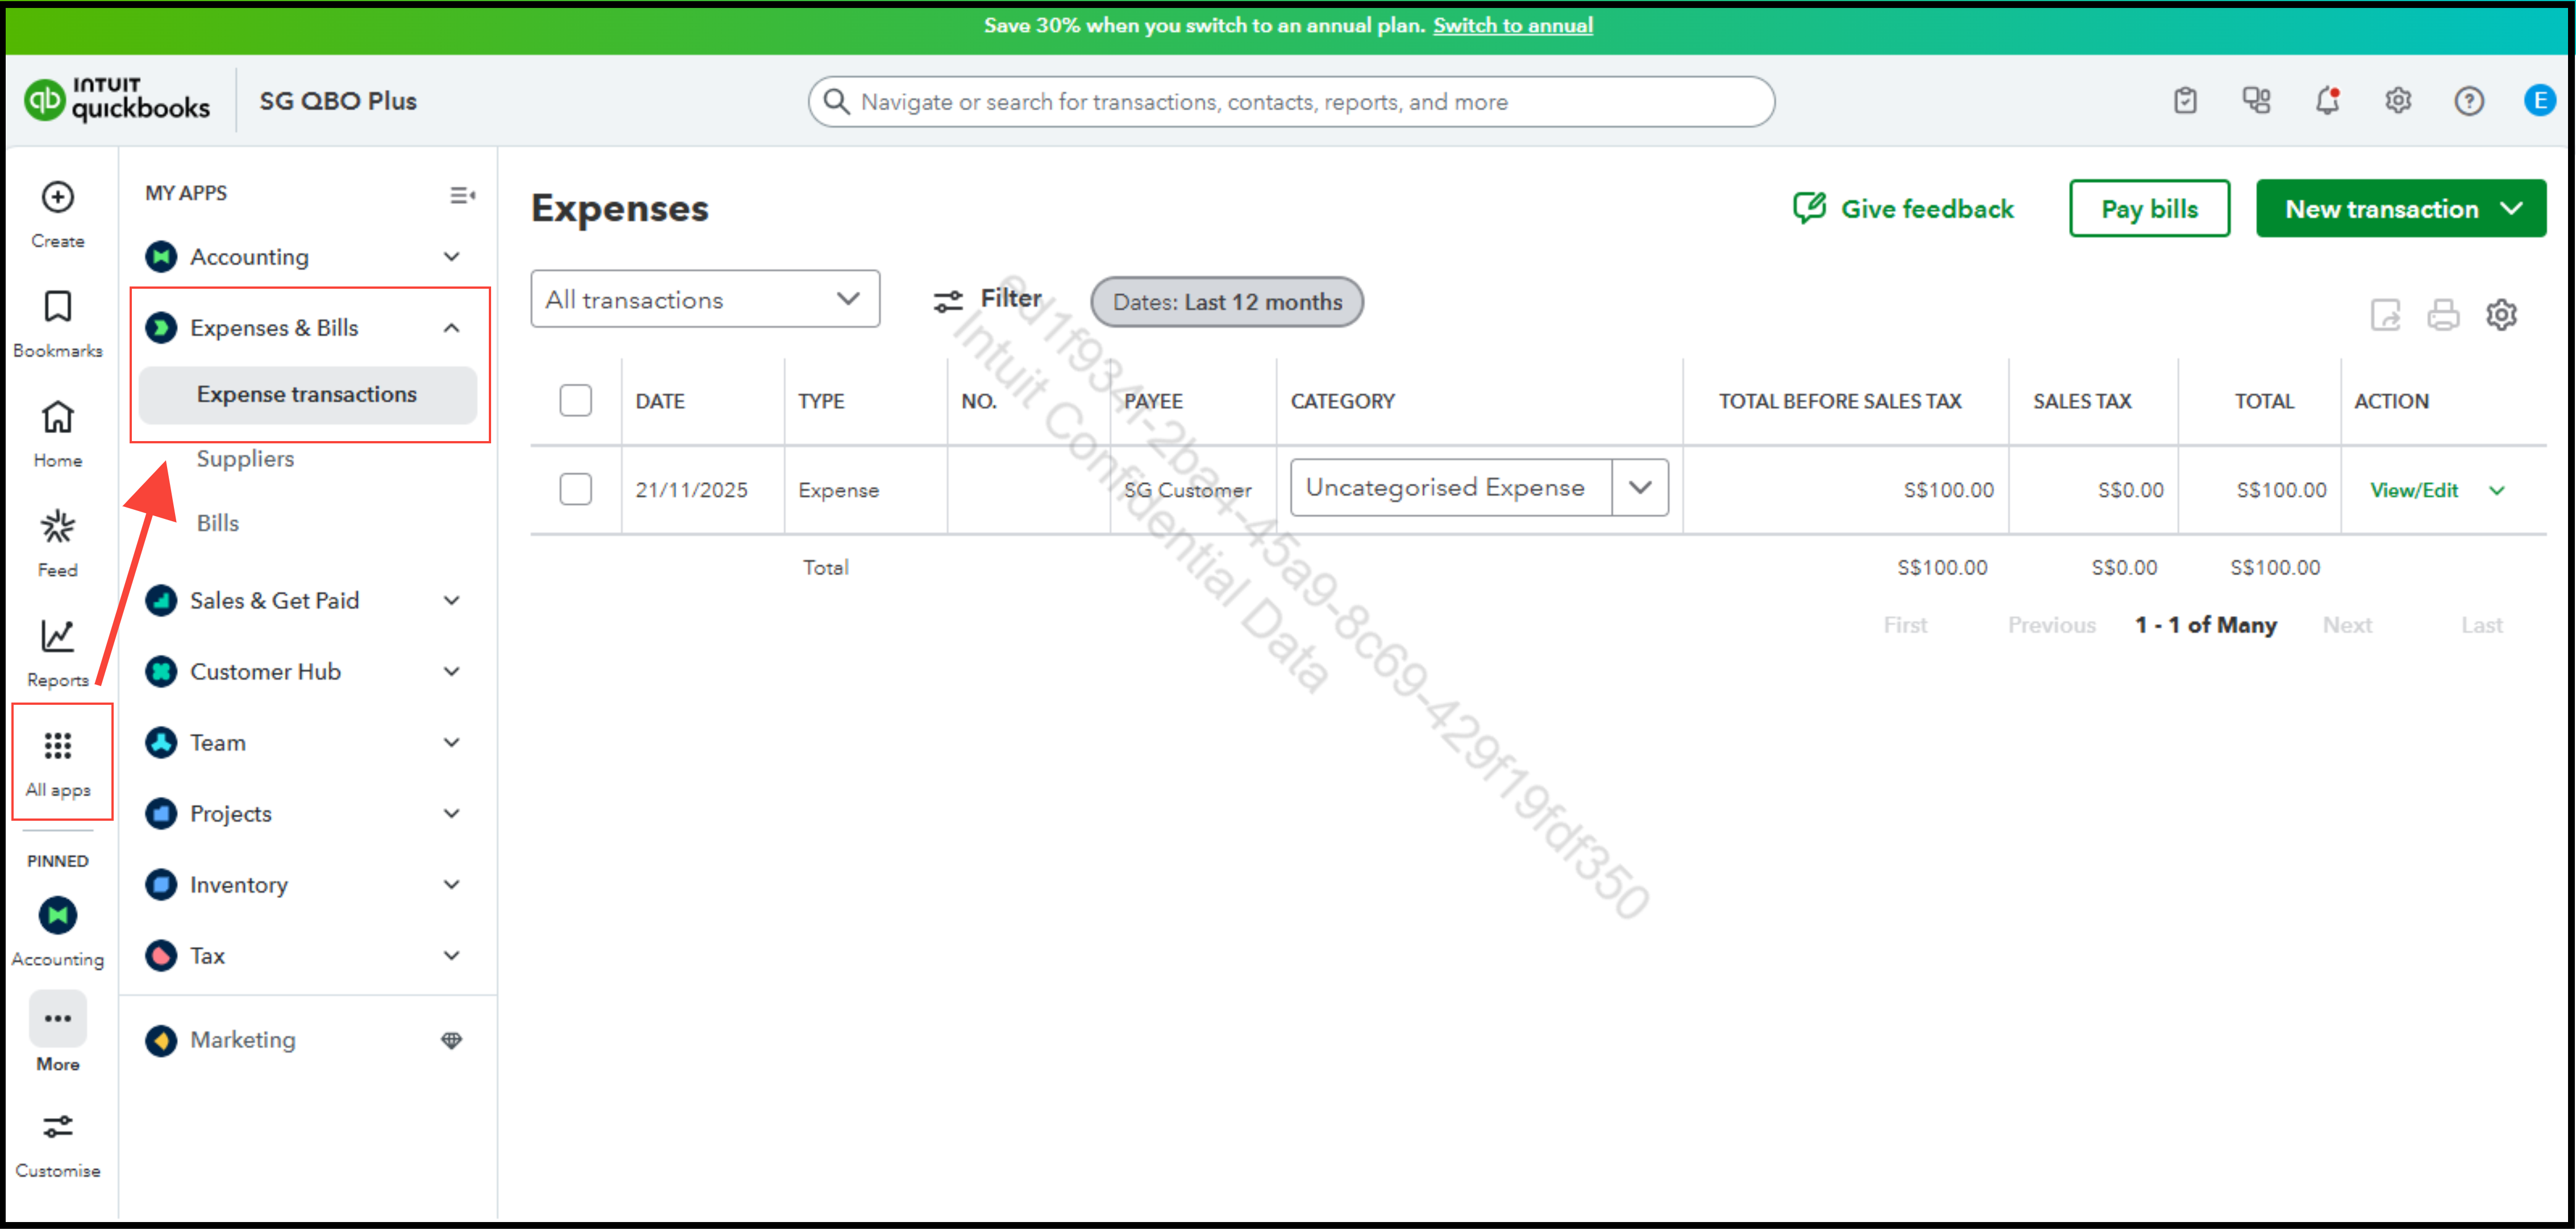The height and width of the screenshot is (1230, 2576).
Task: Check the 21/11/2025 expense row checkbox
Action: click(576, 490)
